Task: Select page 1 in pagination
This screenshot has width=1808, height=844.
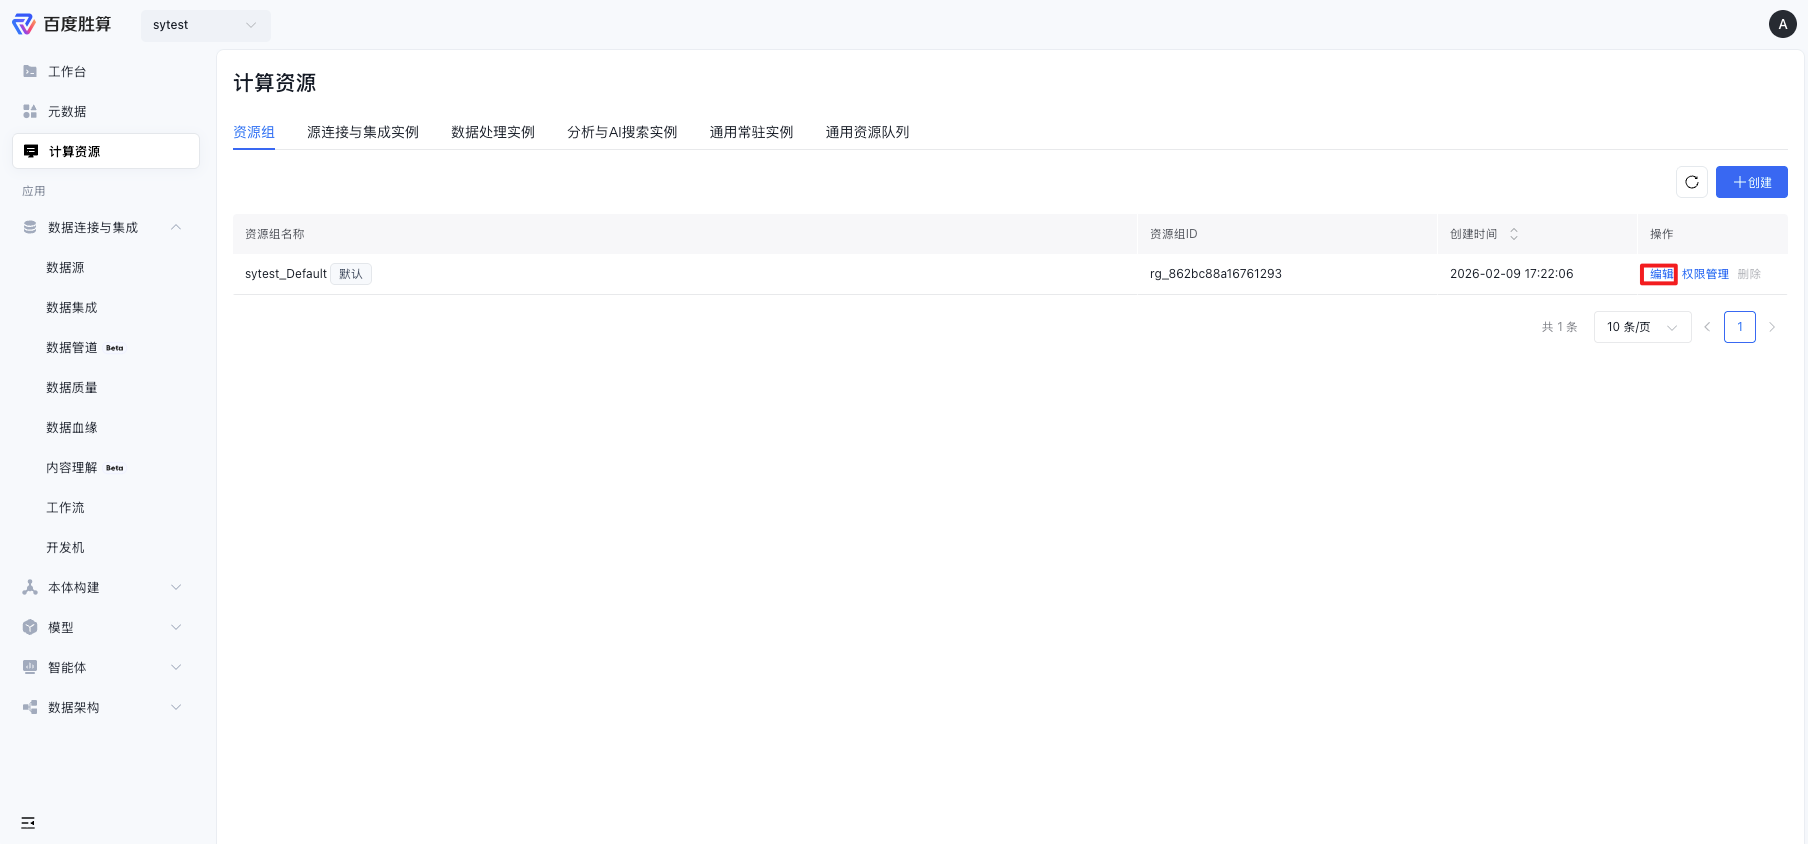Action: coord(1740,327)
